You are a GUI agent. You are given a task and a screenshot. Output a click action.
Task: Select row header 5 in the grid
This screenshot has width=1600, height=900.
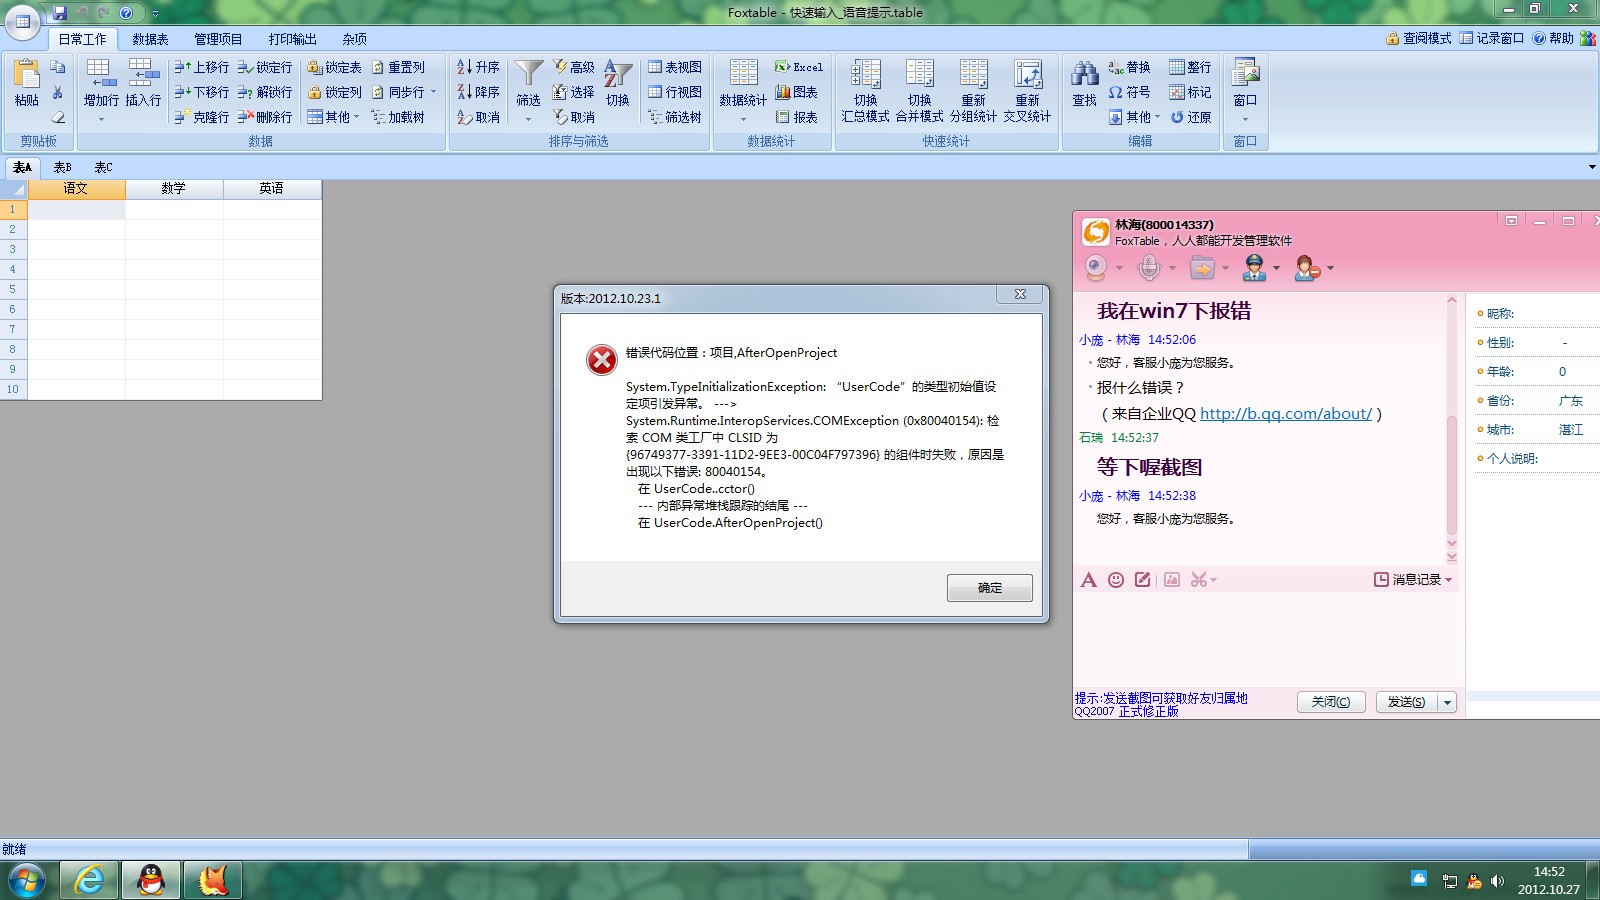click(13, 289)
